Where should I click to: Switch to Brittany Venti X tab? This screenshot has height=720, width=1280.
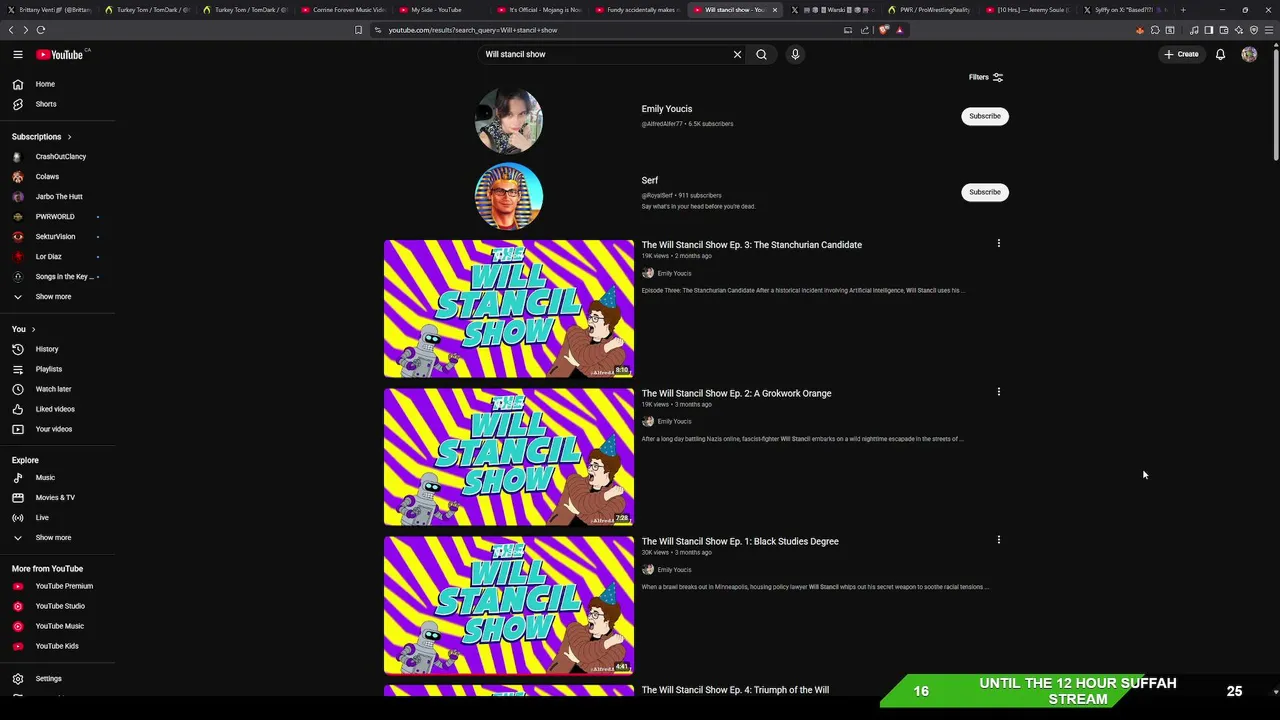click(x=50, y=10)
